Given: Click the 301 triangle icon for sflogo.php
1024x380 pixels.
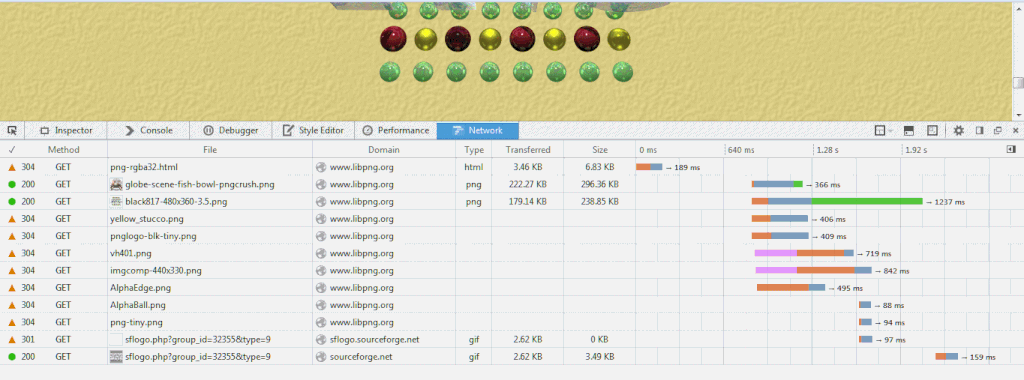Looking at the screenshot, I should 12,339.
